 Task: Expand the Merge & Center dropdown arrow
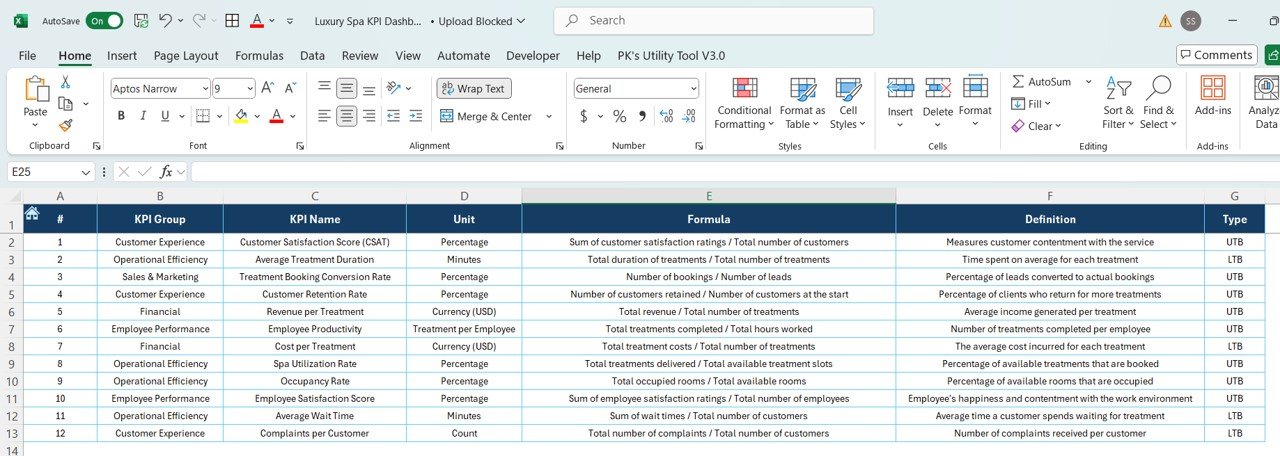(x=549, y=116)
